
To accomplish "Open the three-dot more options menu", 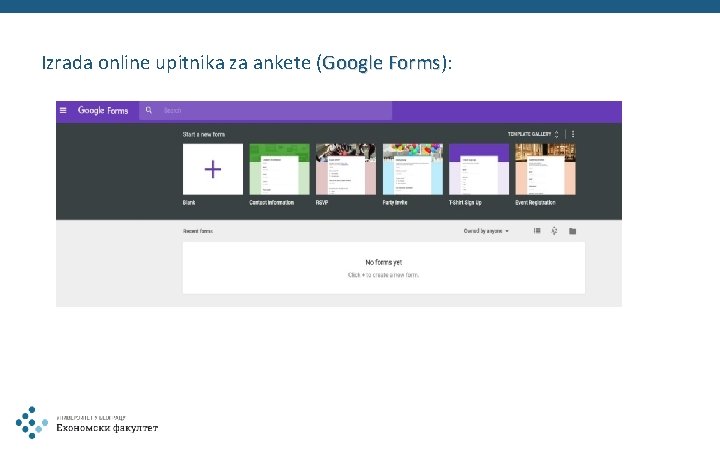I will coord(573,134).
